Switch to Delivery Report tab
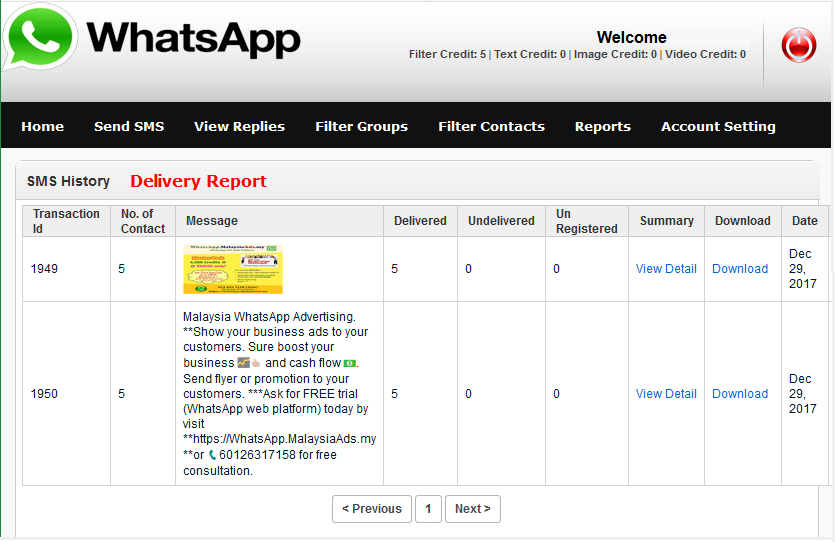This screenshot has height=542, width=837. [x=199, y=182]
